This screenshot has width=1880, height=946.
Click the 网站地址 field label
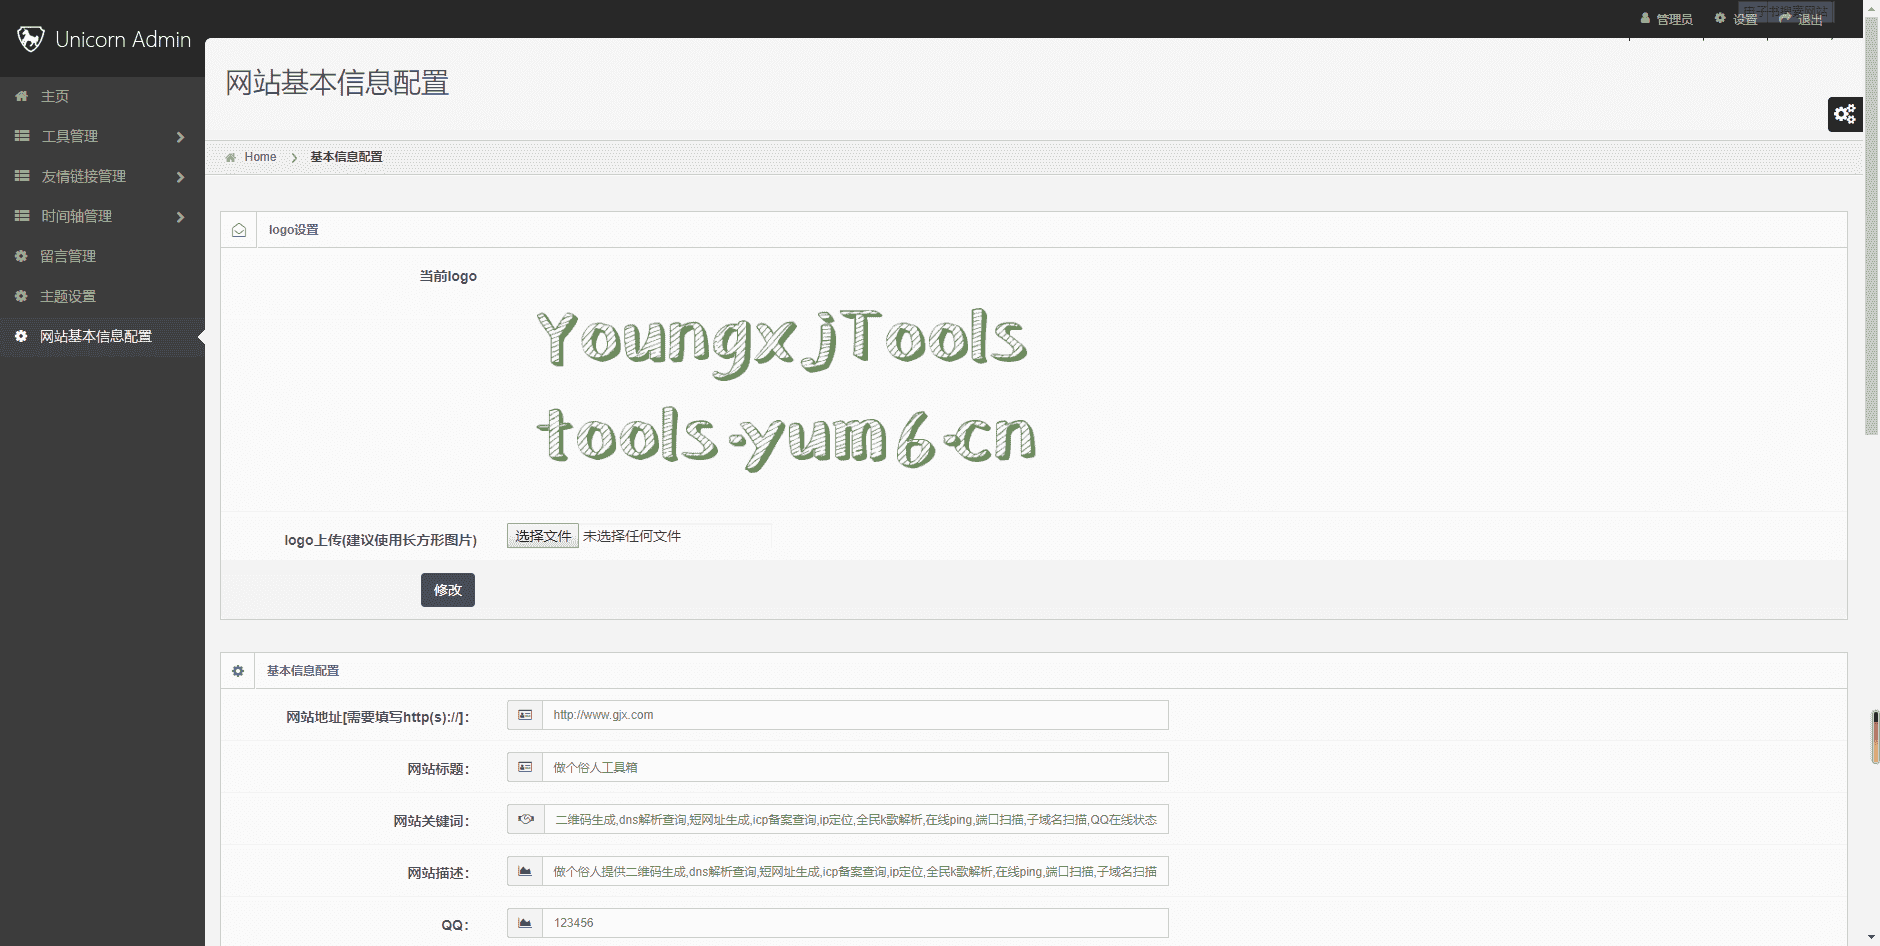[x=378, y=717]
